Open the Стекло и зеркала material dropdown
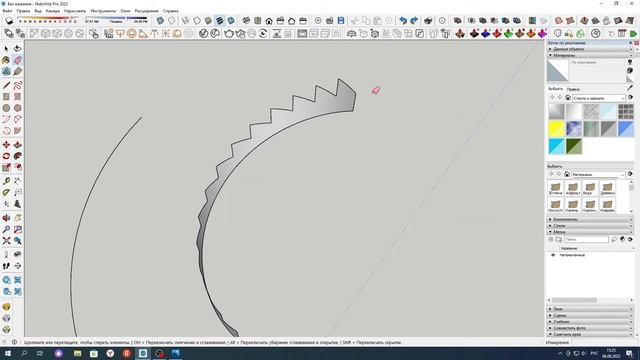This screenshot has width=640, height=360. click(599, 98)
